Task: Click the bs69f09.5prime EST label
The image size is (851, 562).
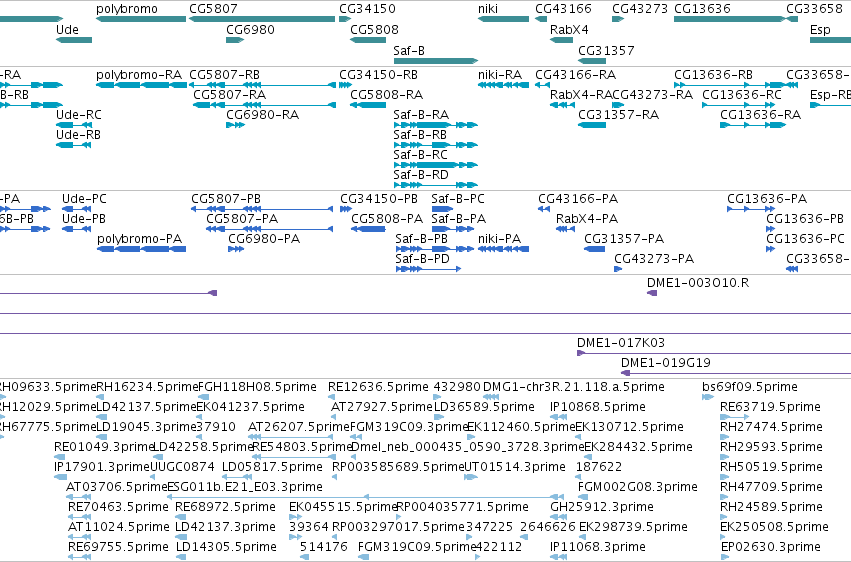Action: (x=750, y=387)
